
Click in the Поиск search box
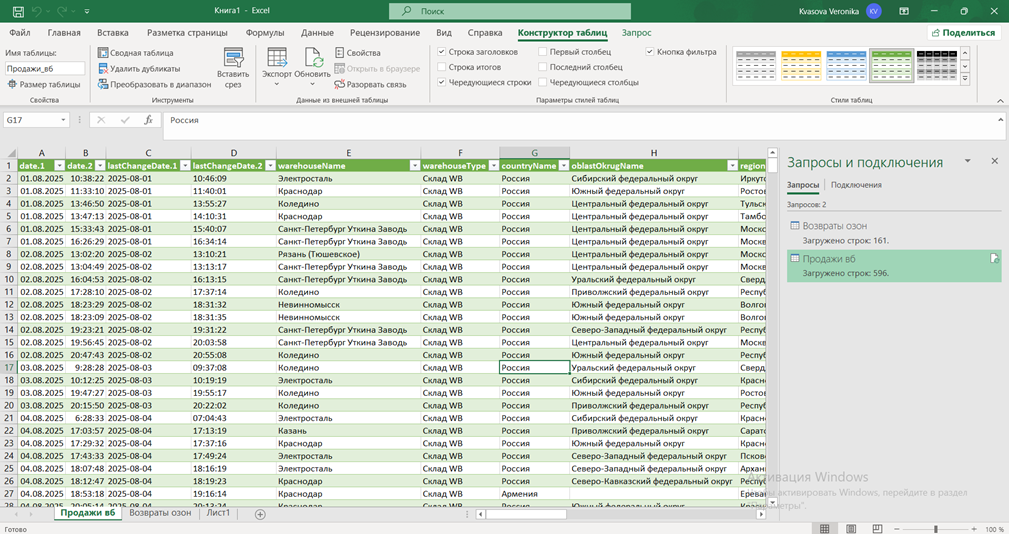510,11
